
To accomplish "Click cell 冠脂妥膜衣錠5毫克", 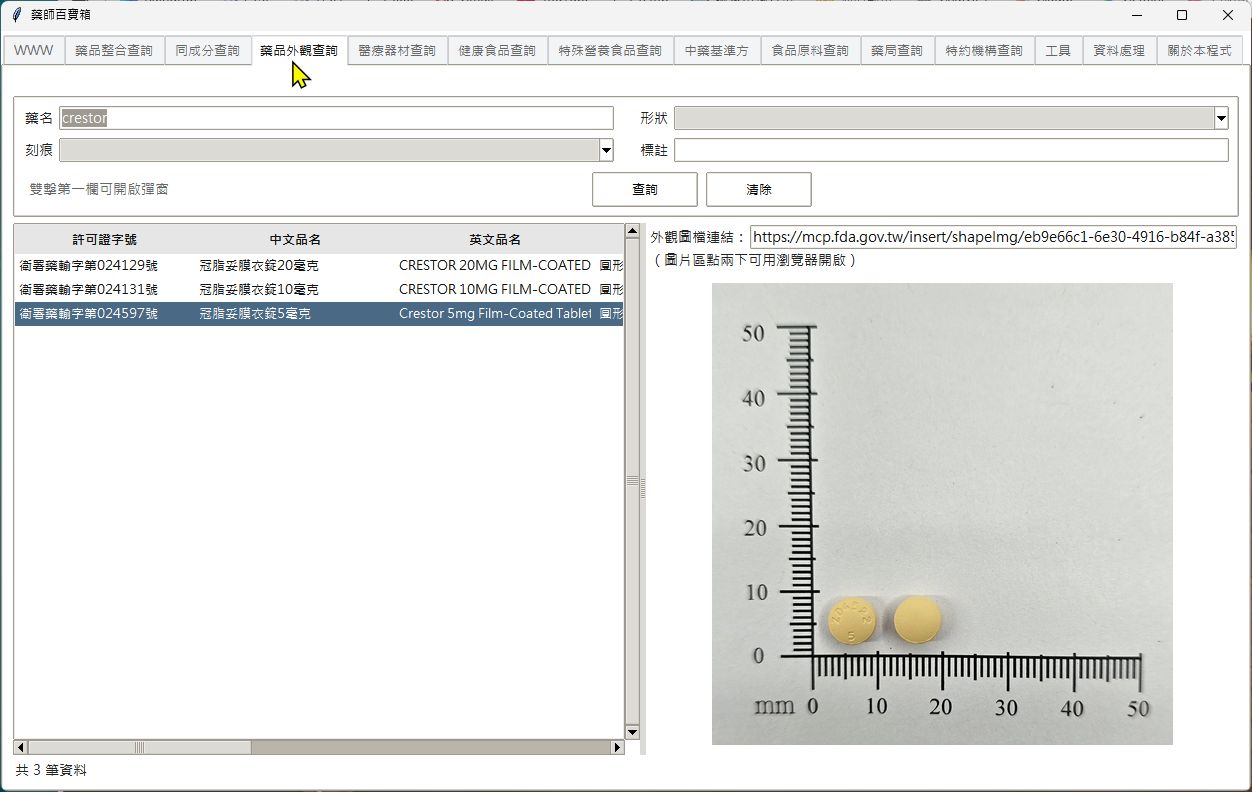I will (255, 313).
